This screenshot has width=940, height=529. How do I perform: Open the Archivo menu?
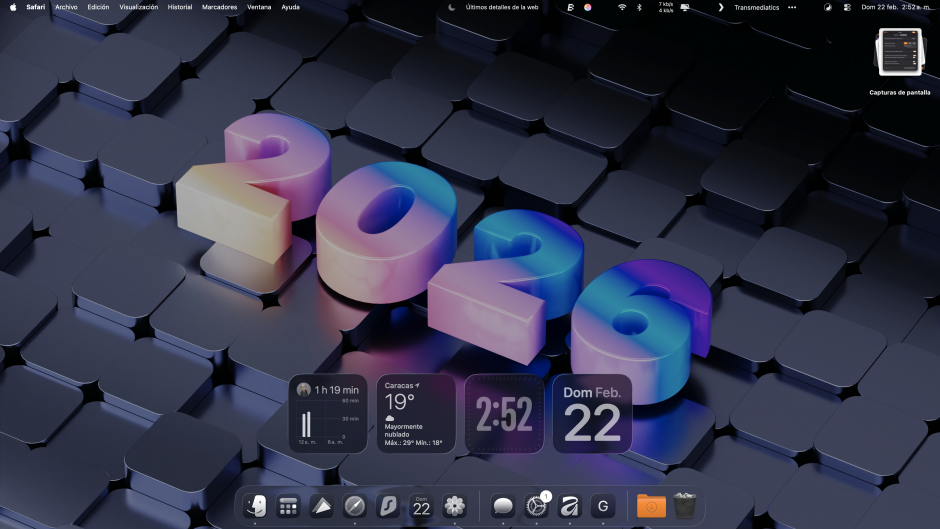[66, 7]
